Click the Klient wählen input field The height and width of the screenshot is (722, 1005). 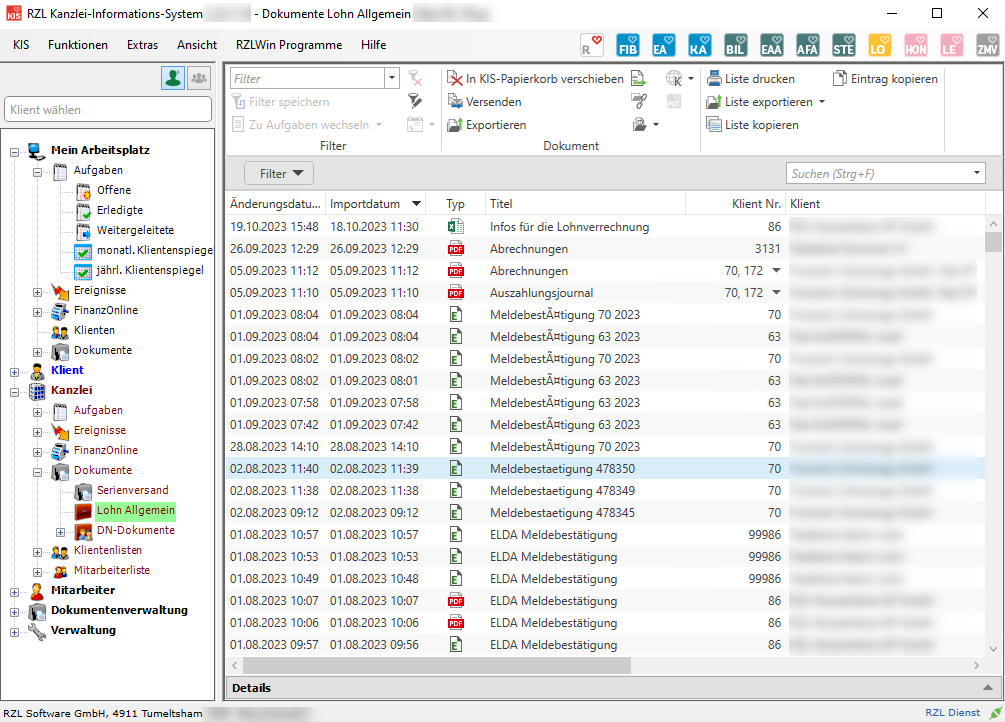click(x=108, y=110)
